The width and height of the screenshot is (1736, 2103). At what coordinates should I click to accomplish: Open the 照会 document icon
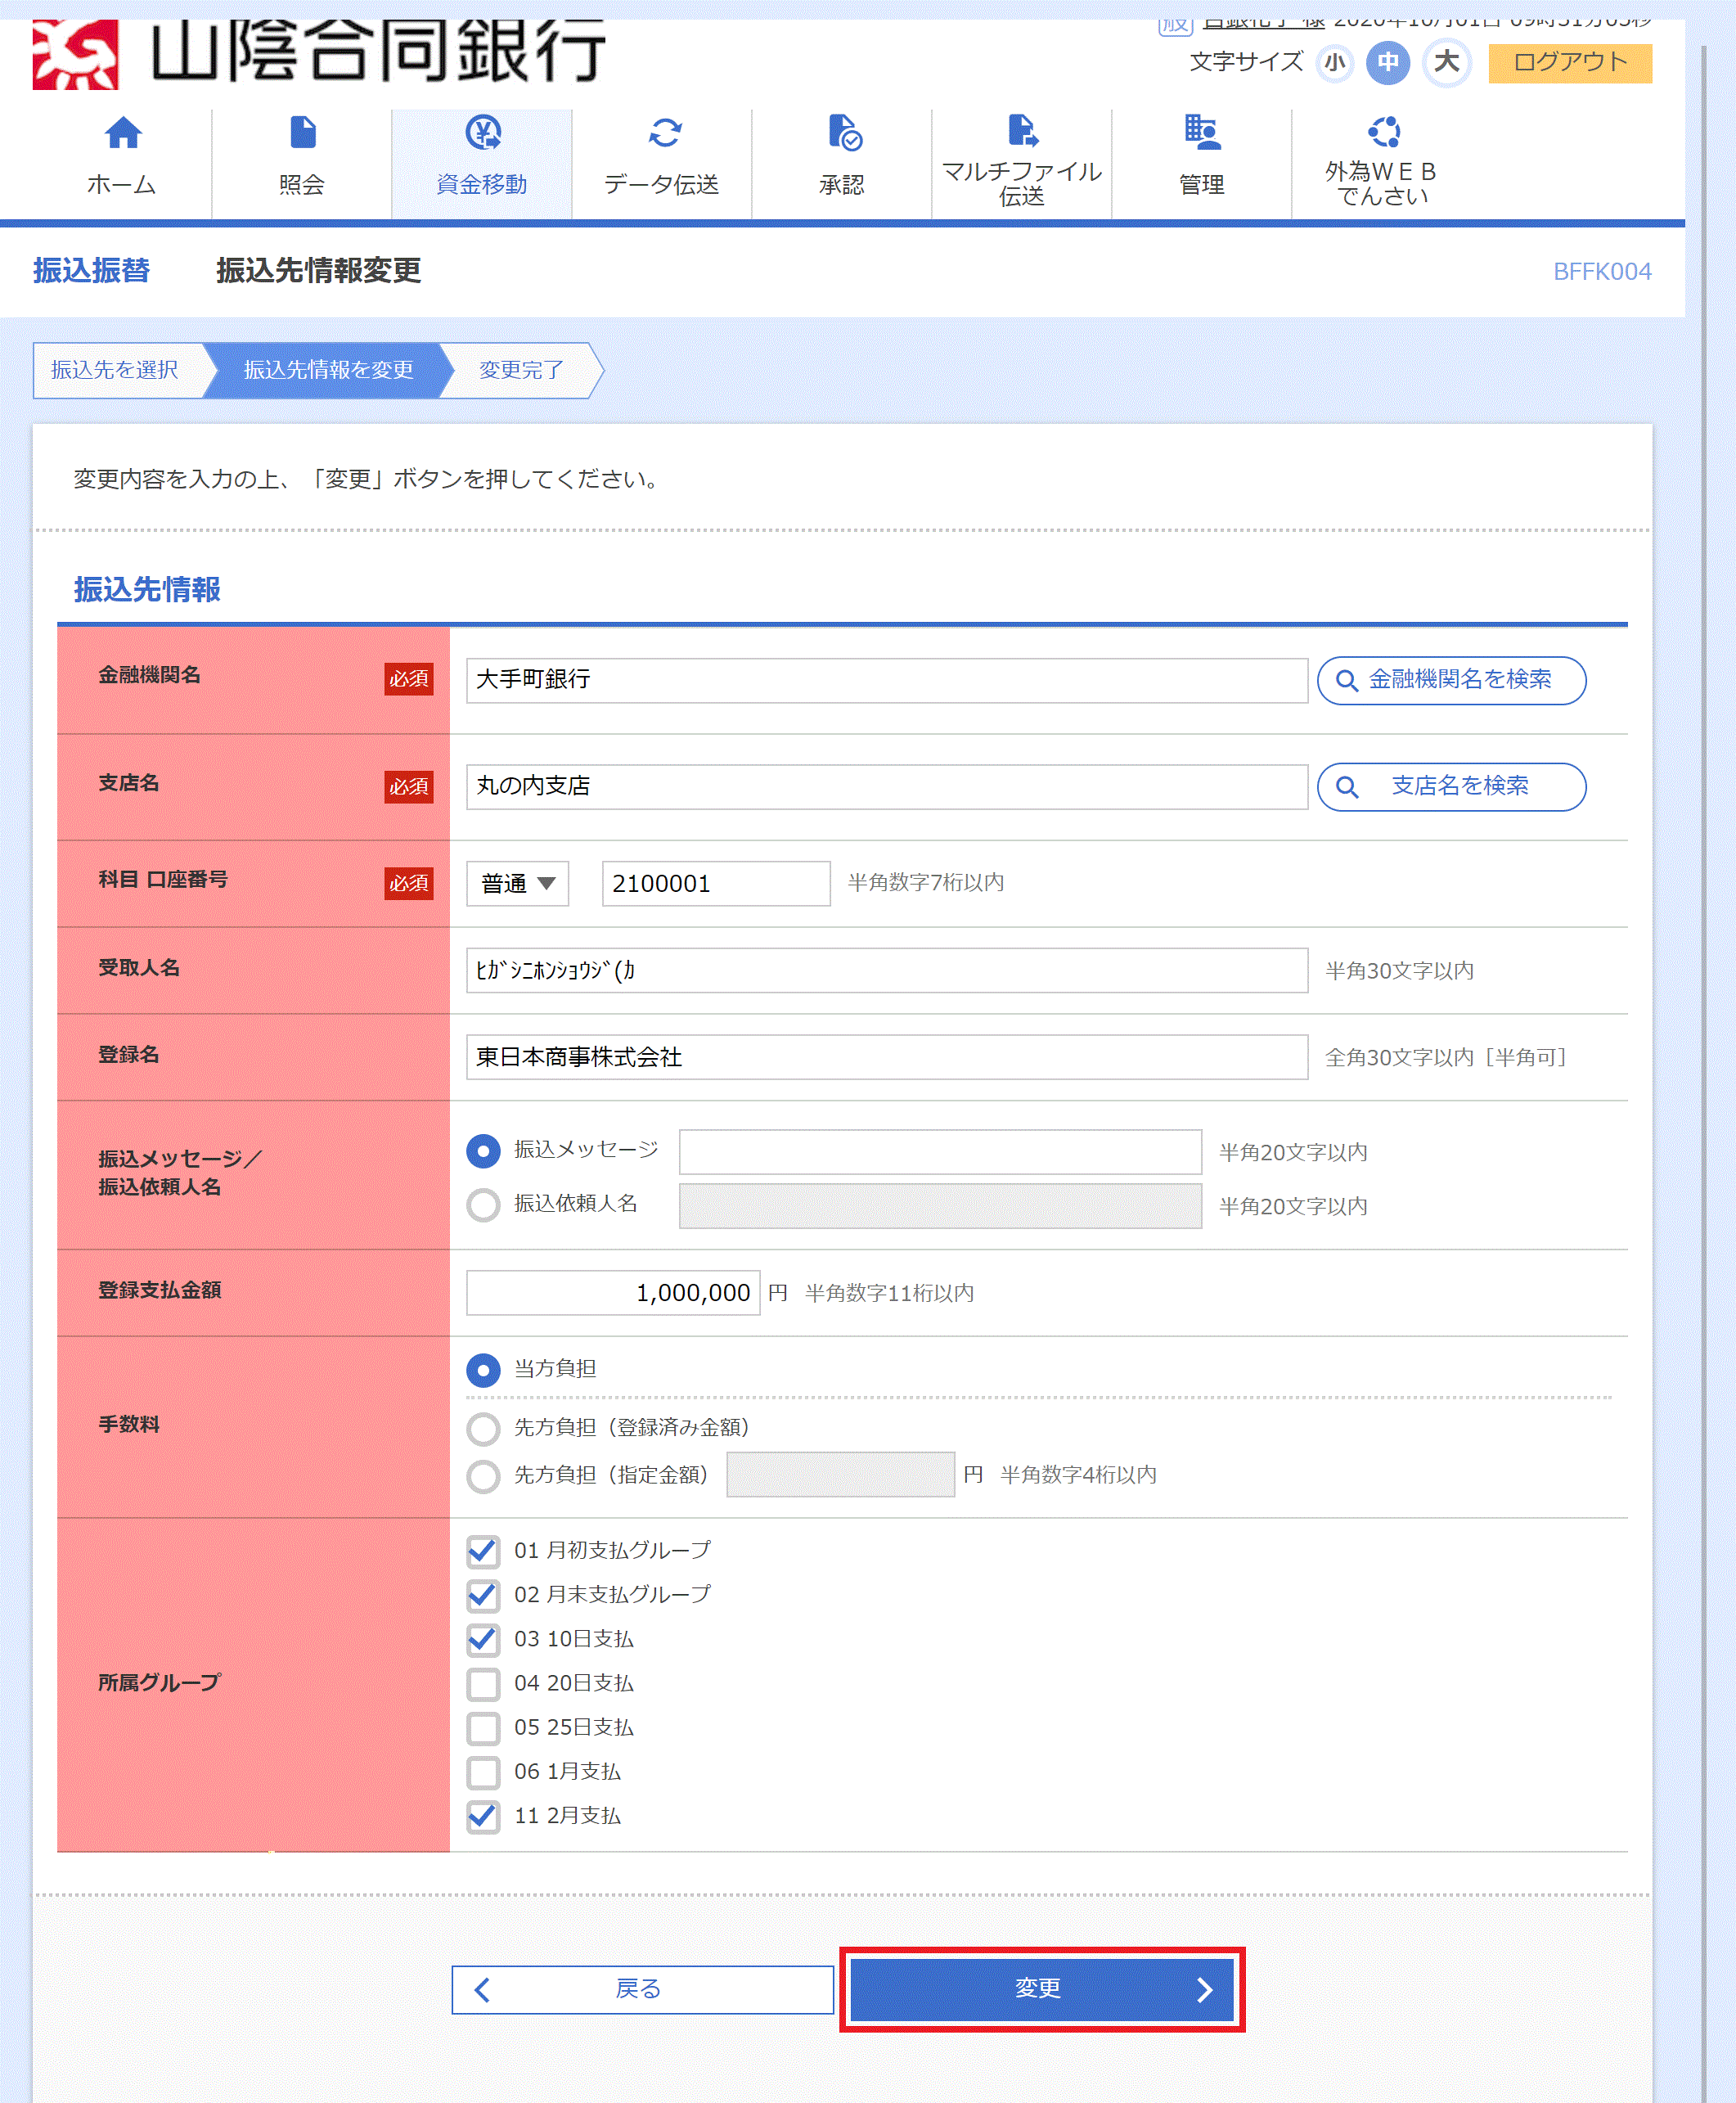[x=302, y=132]
